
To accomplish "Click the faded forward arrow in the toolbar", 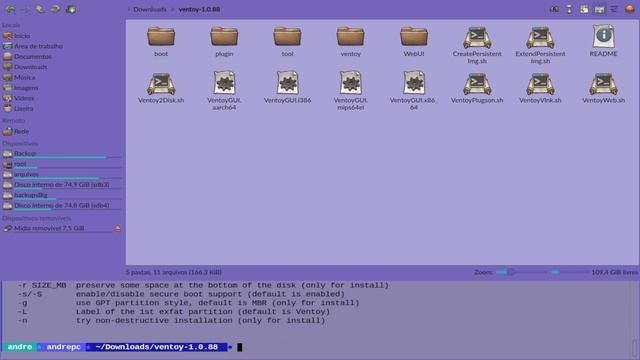I will pos(25,9).
